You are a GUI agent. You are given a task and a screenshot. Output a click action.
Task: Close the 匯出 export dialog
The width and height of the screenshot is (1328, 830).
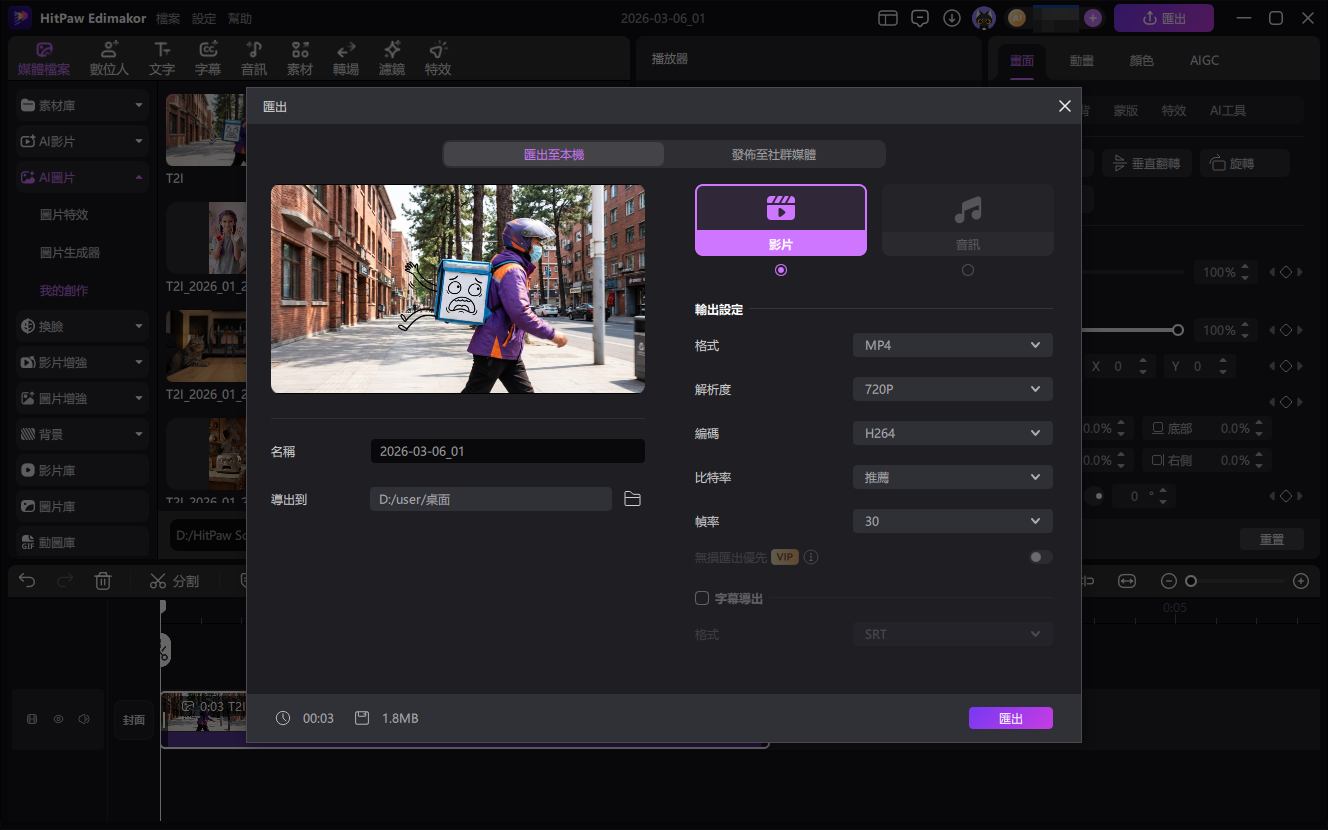click(x=1064, y=106)
